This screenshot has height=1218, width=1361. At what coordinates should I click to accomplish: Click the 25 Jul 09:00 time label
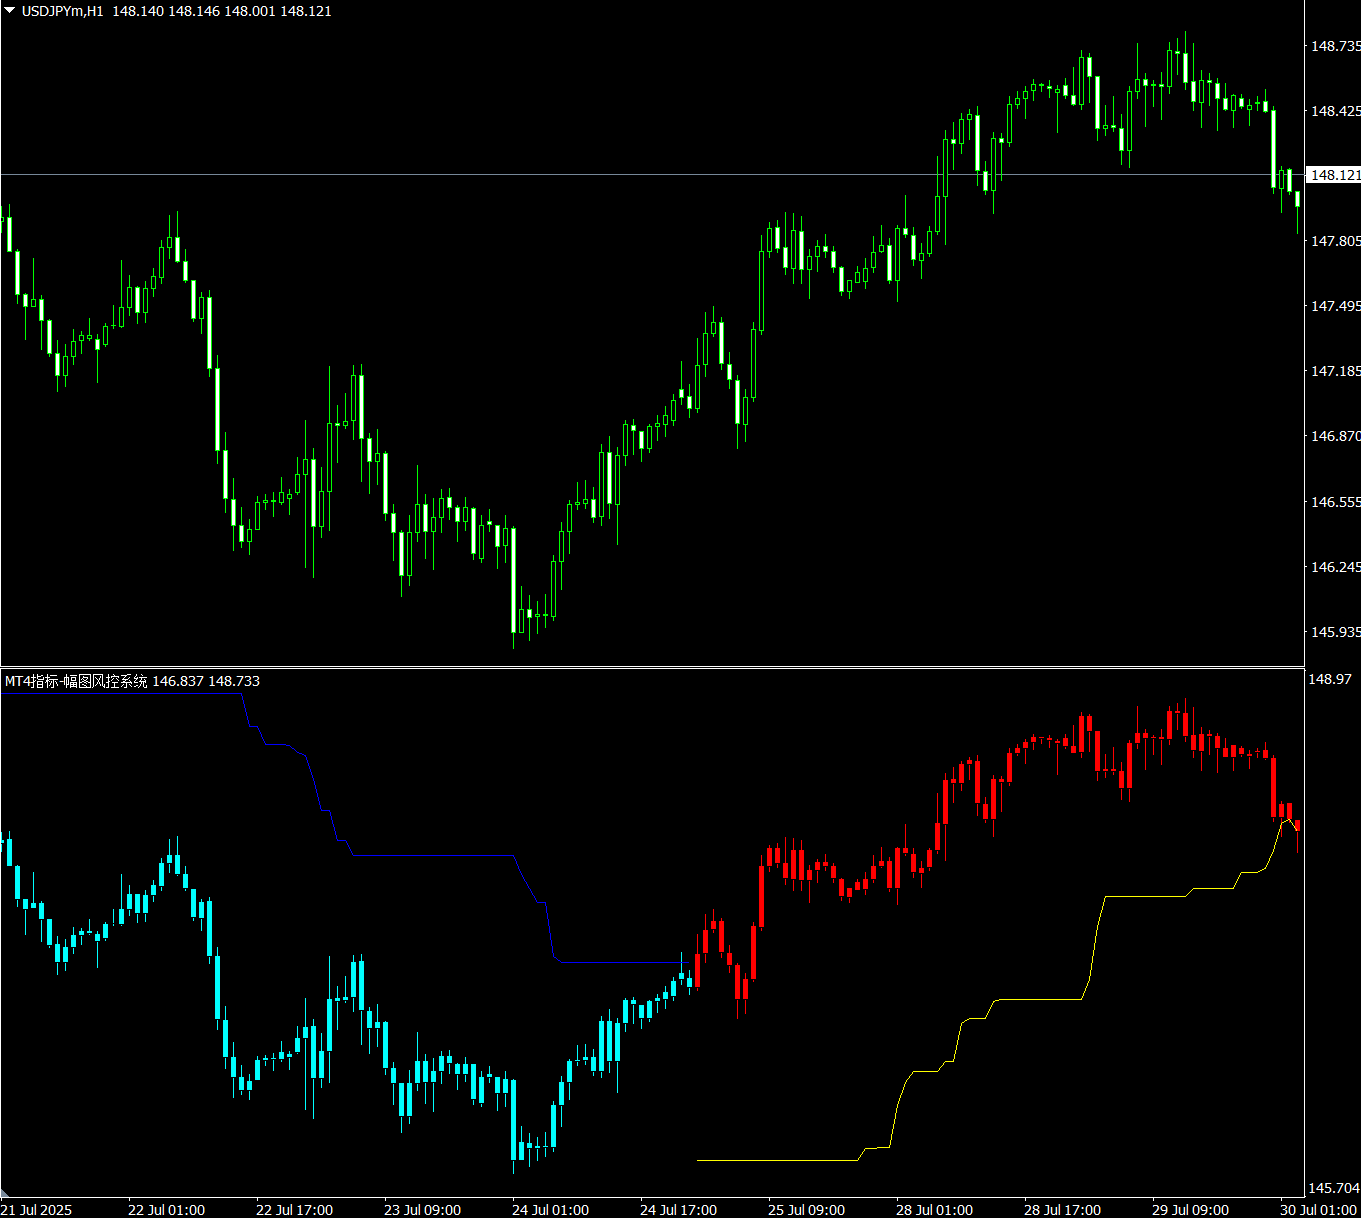point(806,1210)
